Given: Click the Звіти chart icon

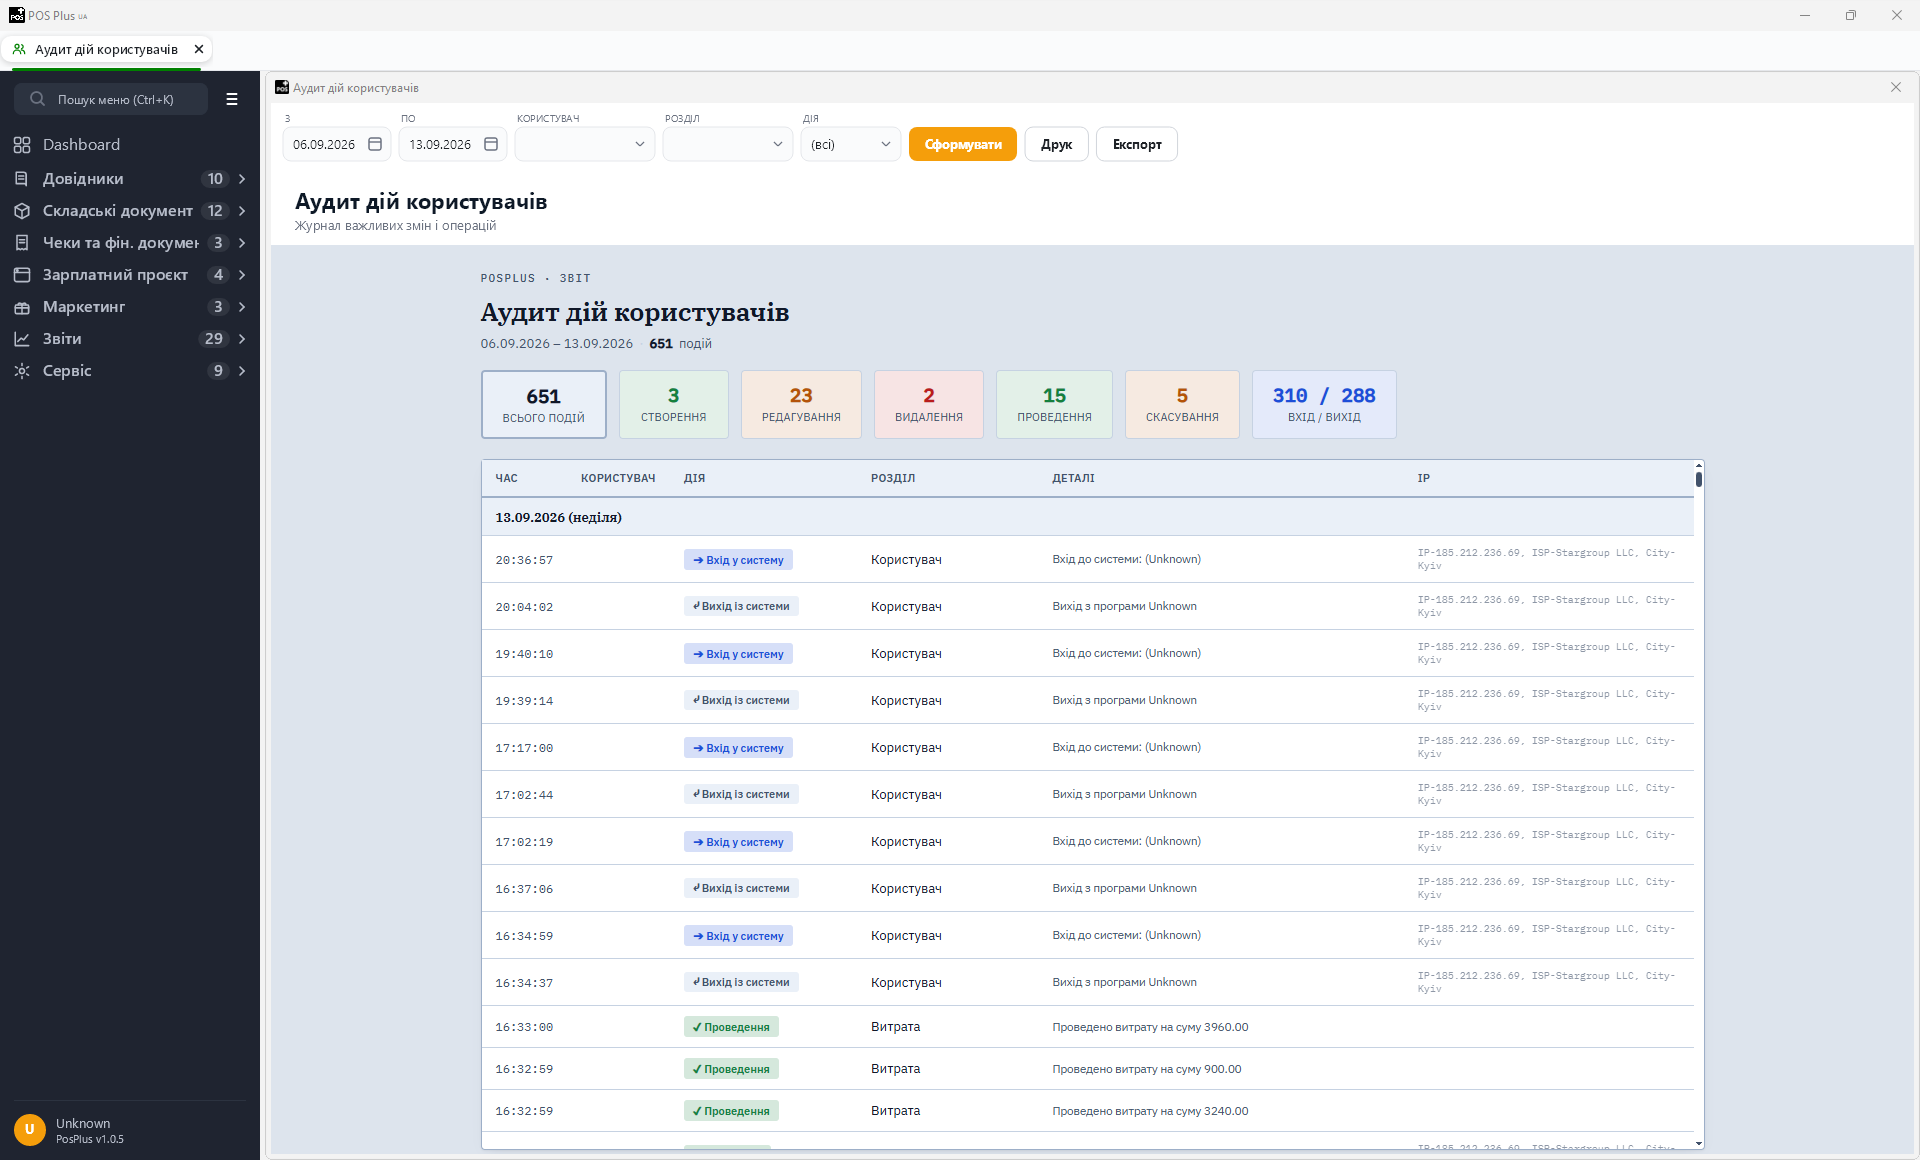Looking at the screenshot, I should [x=22, y=339].
